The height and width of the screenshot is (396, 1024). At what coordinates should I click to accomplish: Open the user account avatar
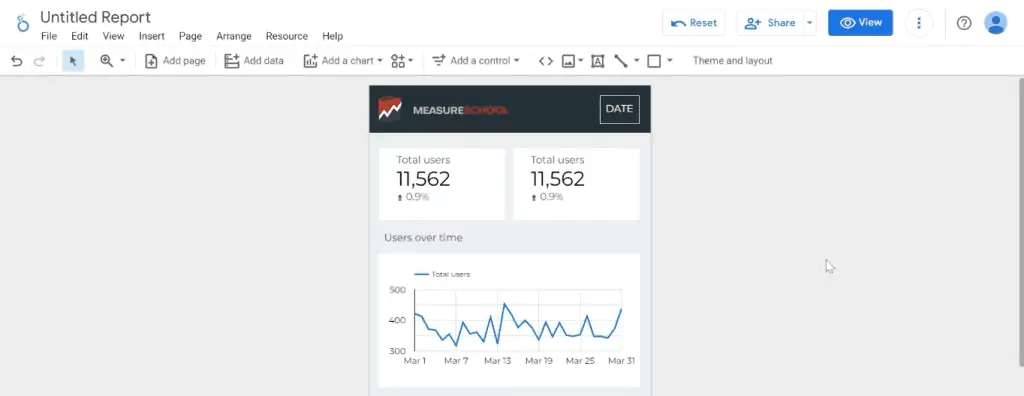pyautogui.click(x=995, y=23)
